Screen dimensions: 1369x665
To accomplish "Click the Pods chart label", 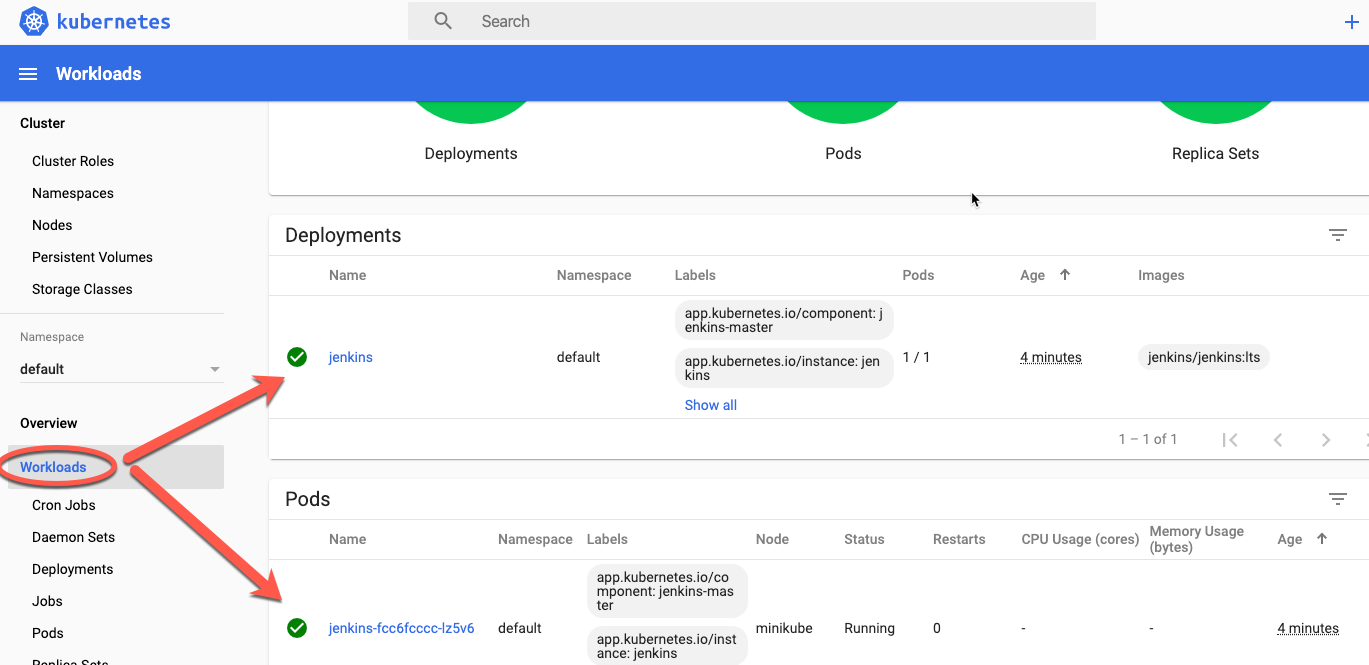I will pos(843,154).
